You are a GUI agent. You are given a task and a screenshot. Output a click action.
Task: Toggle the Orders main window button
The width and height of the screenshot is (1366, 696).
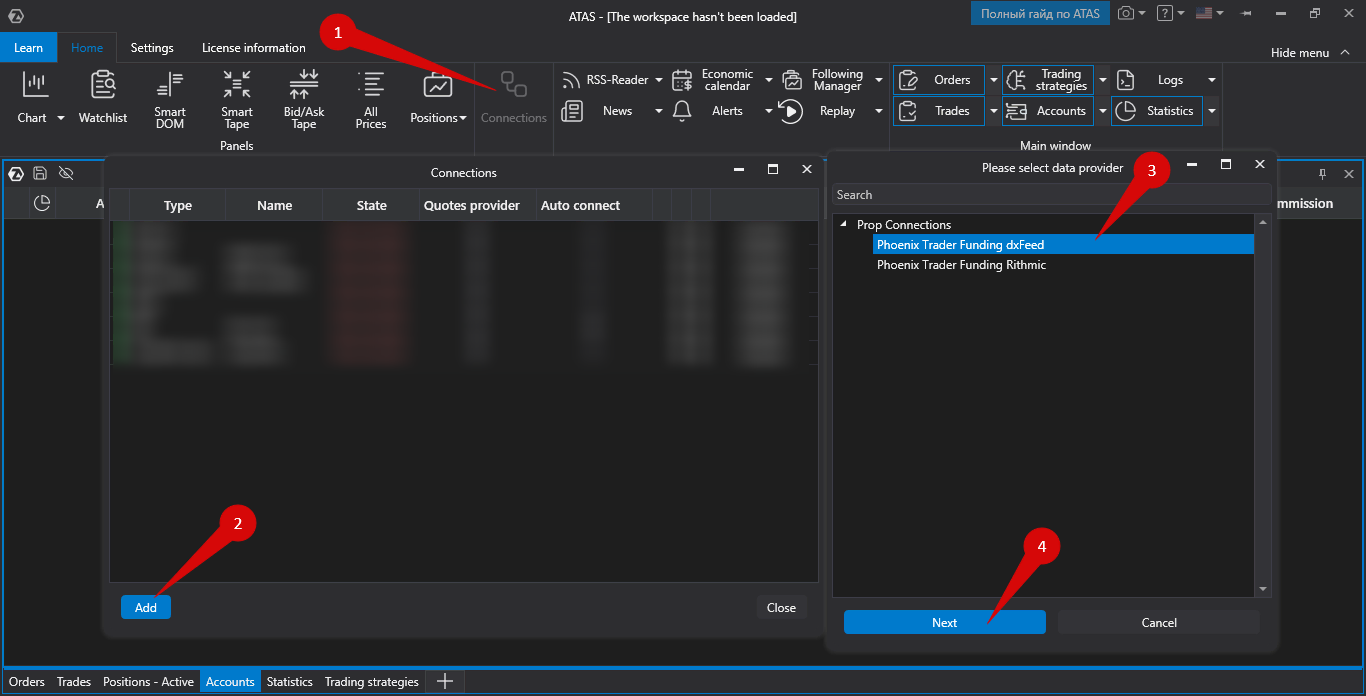[939, 80]
